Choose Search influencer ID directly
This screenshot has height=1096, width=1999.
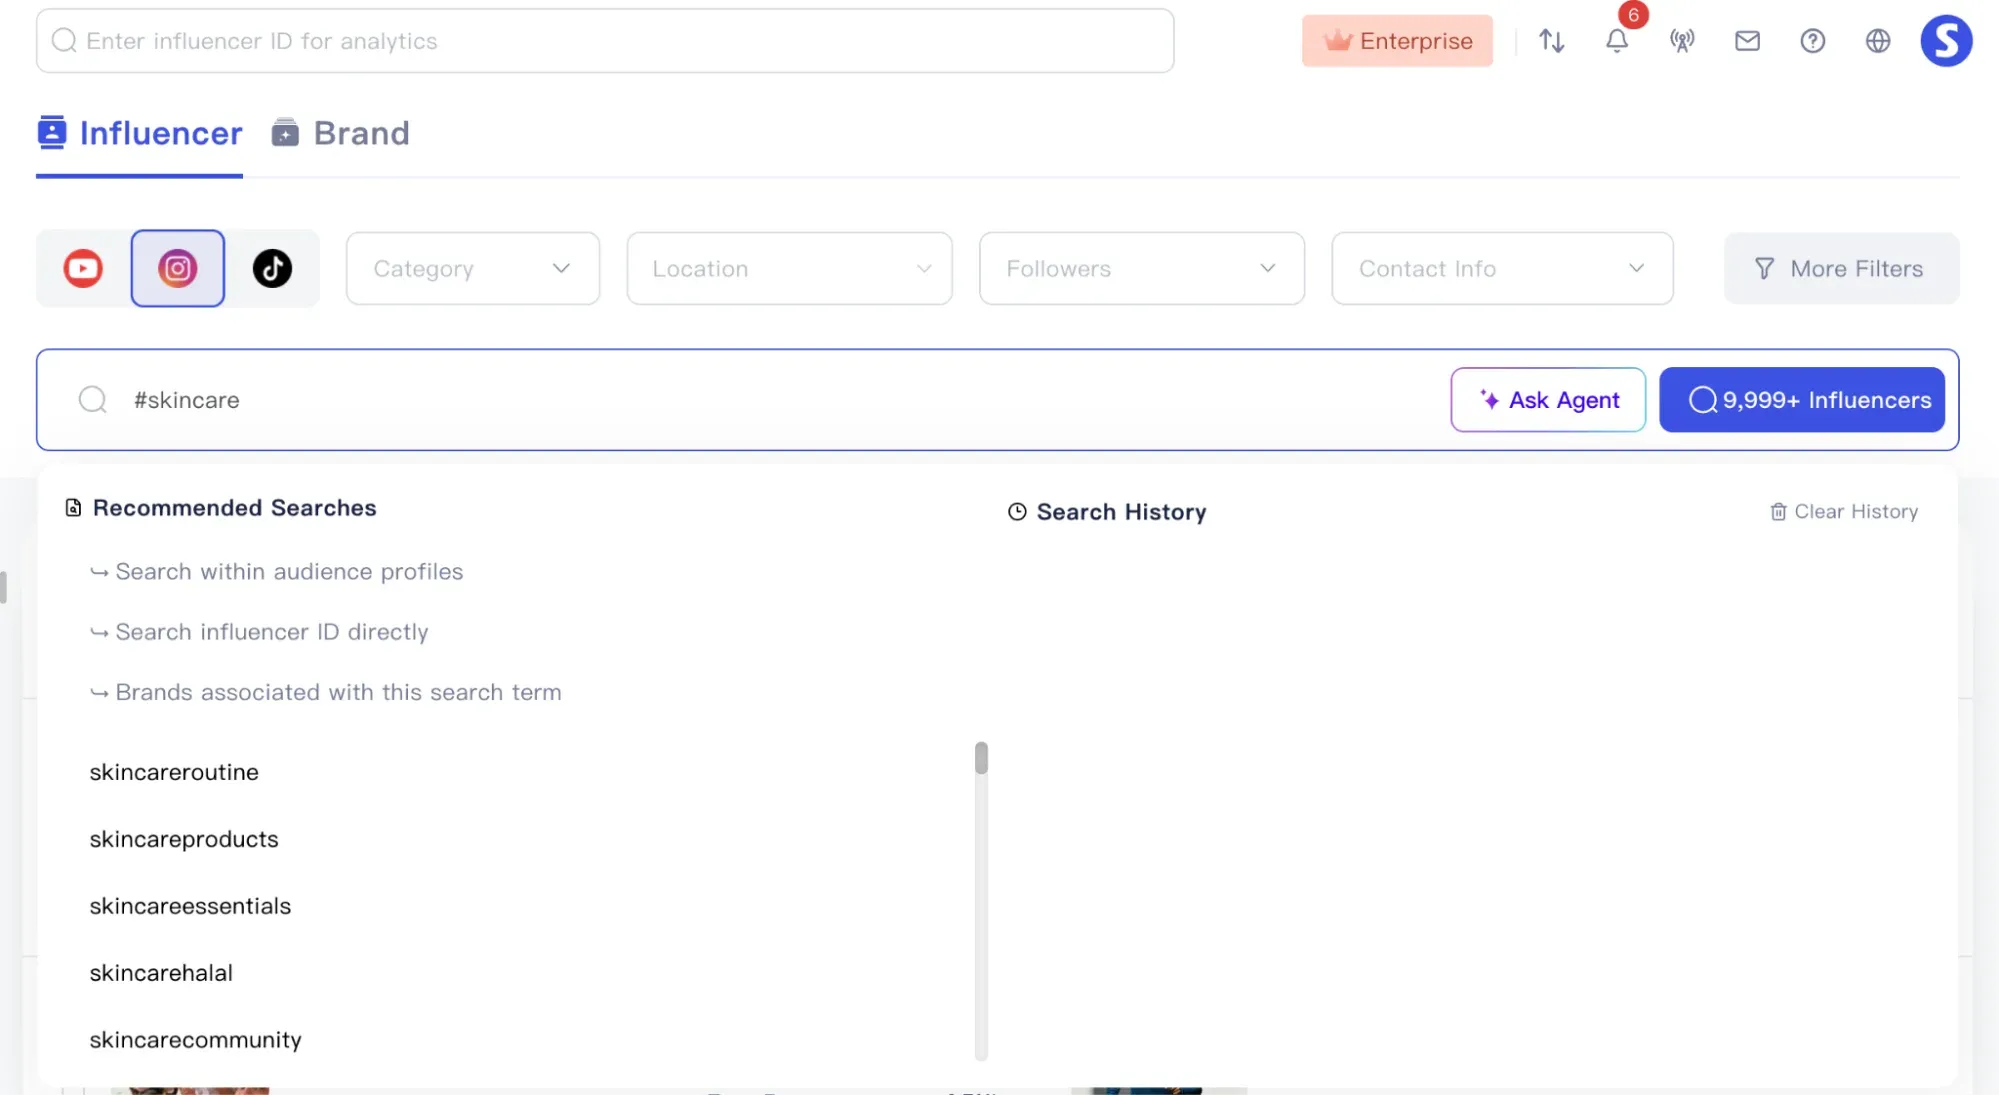[x=259, y=632]
